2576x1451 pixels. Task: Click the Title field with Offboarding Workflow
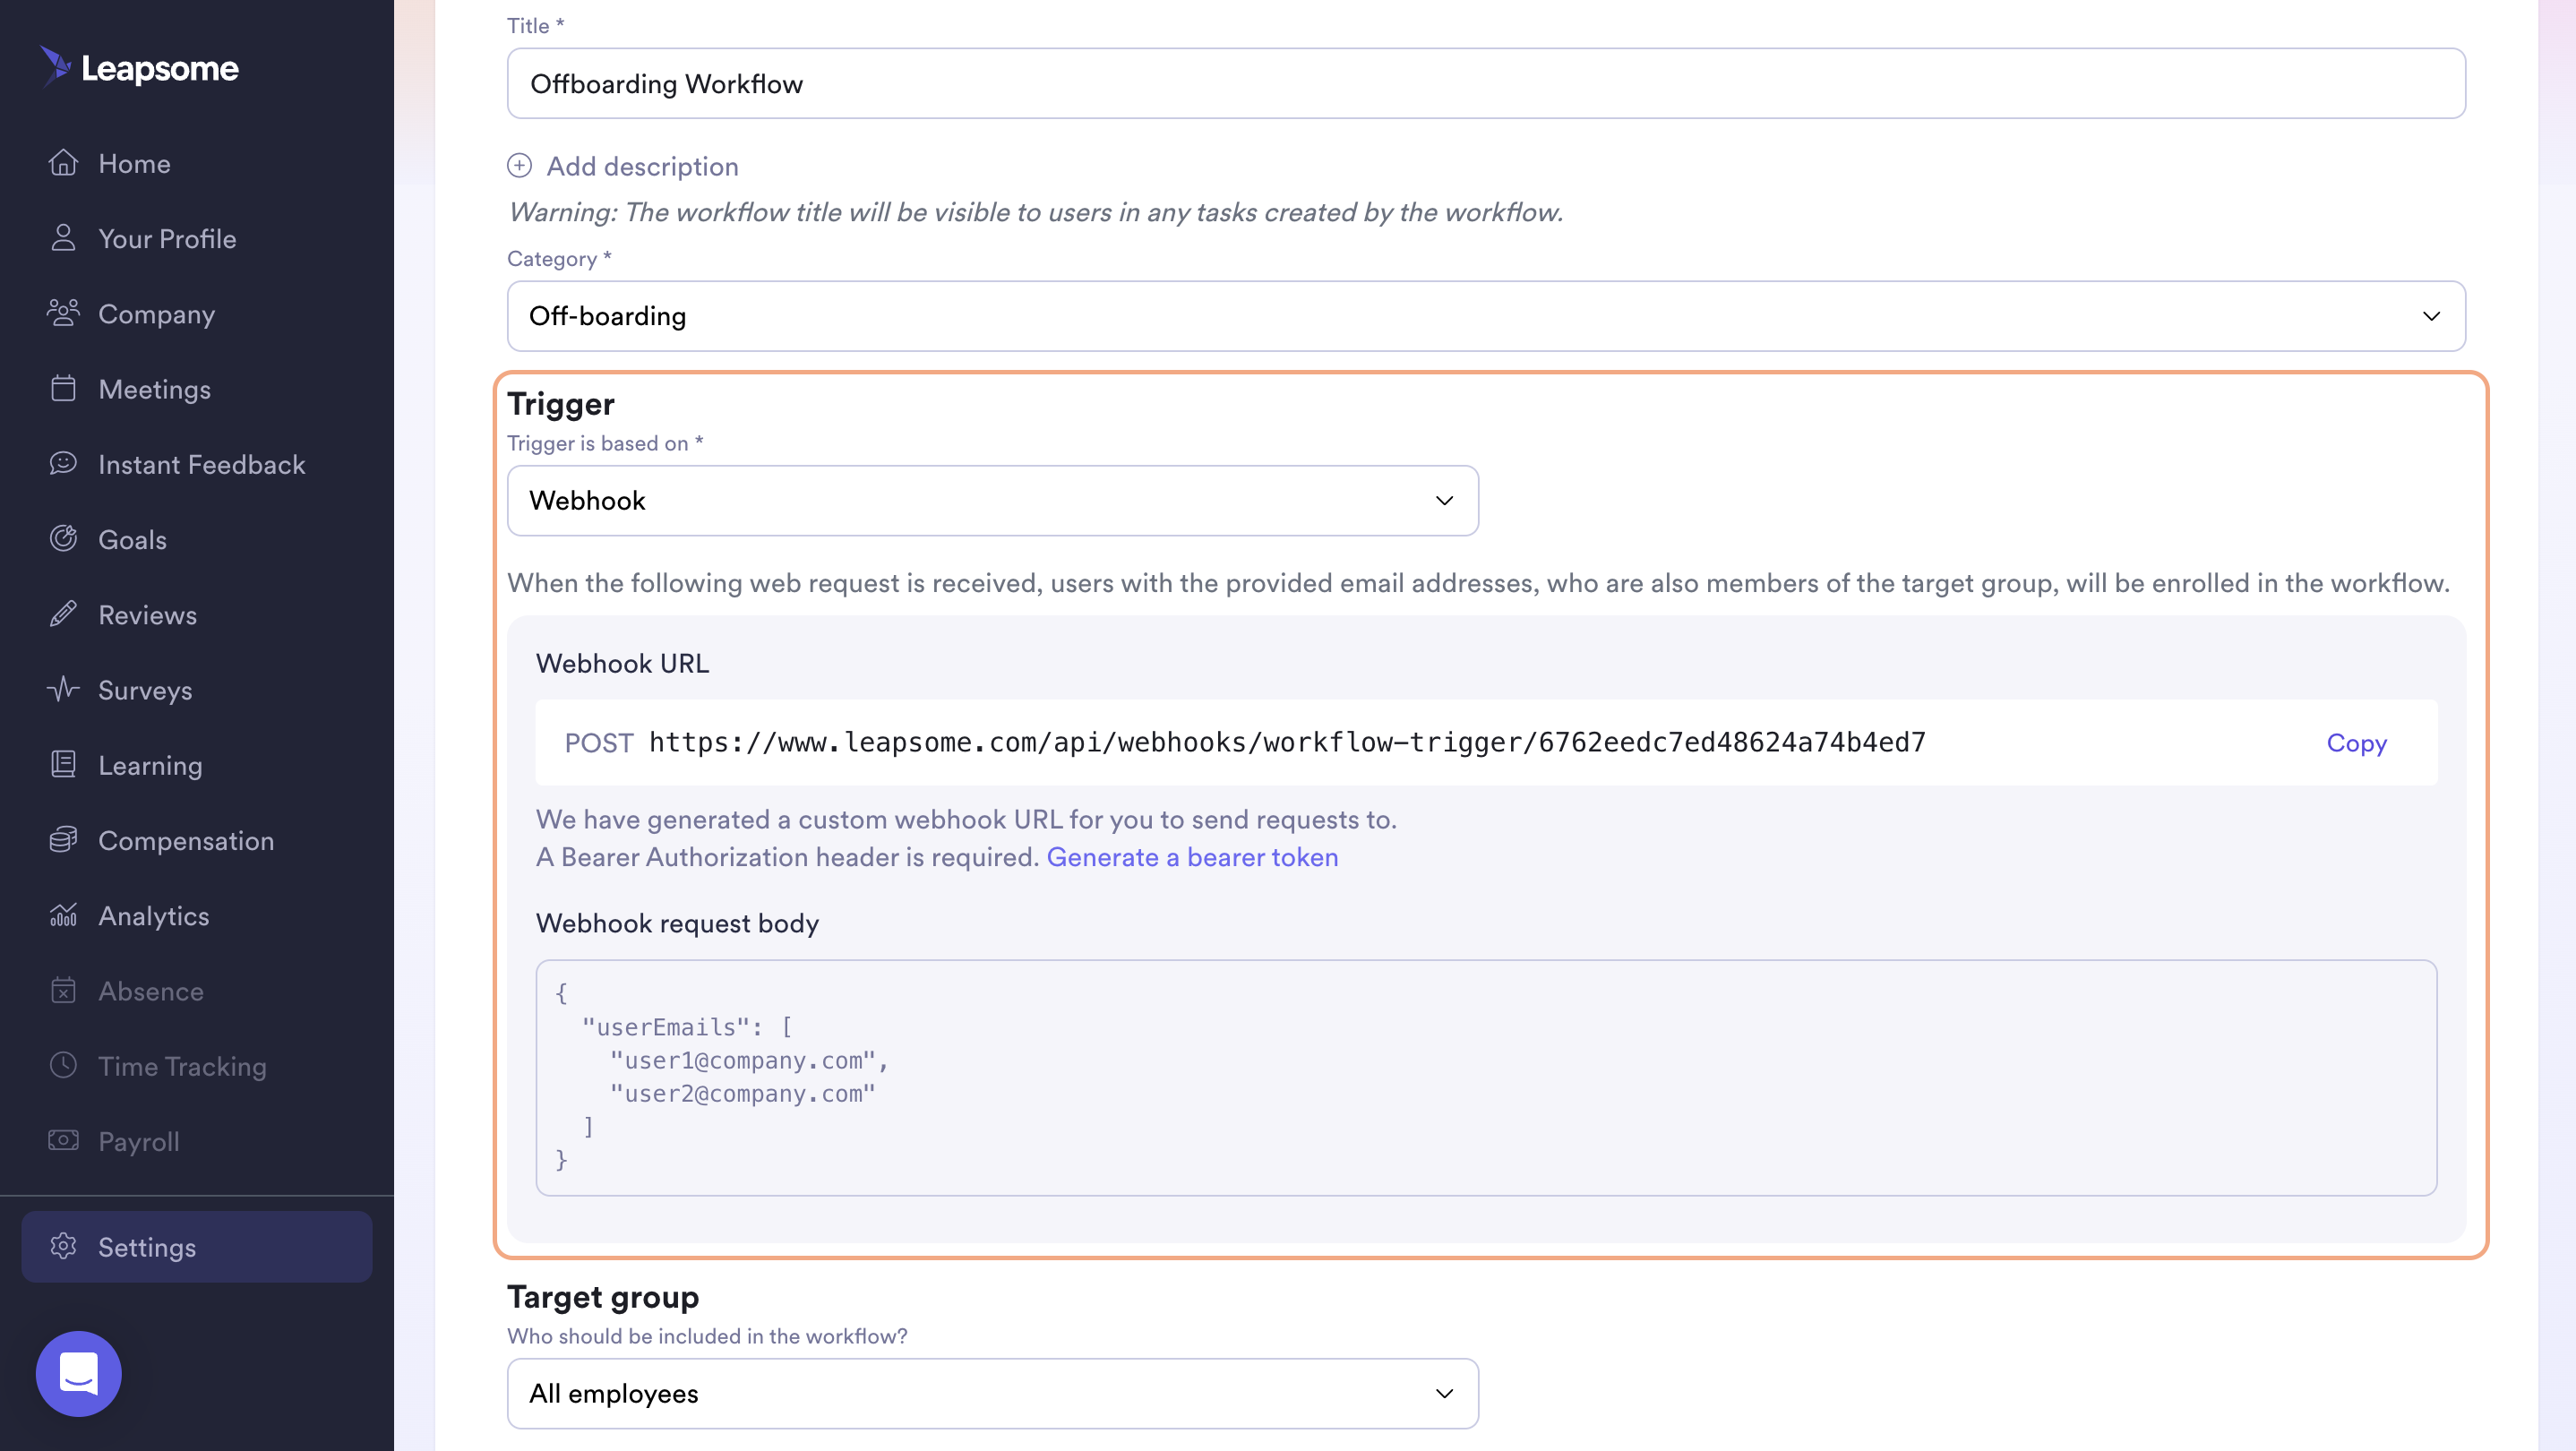click(1486, 83)
